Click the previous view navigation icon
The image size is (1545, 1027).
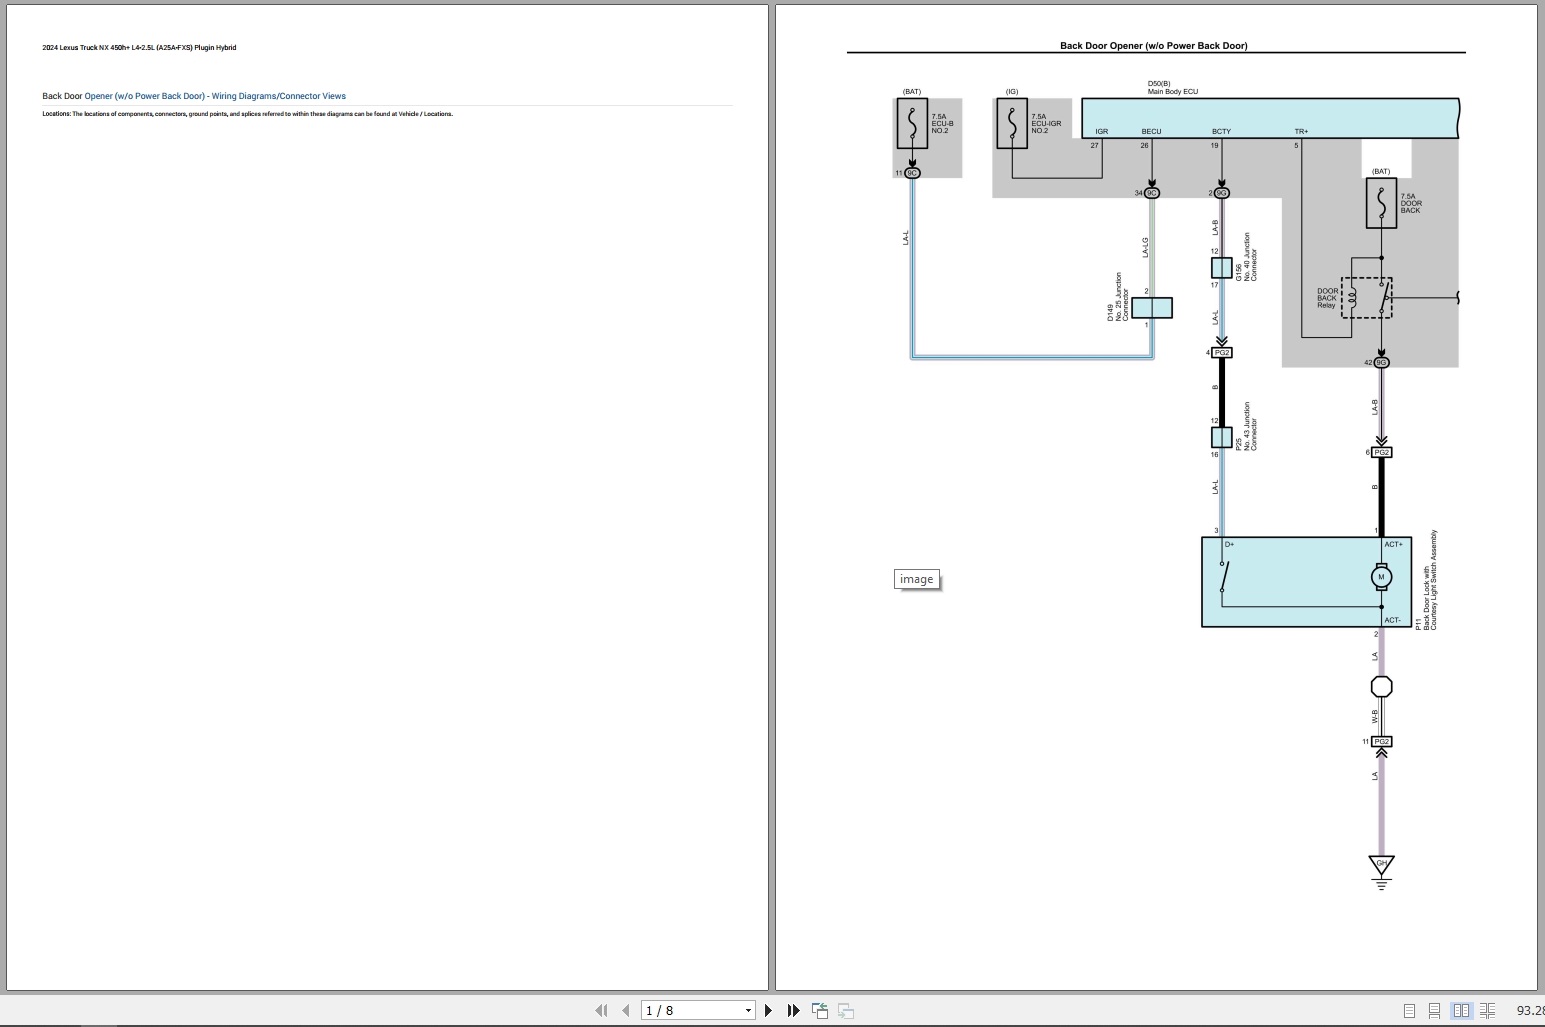pos(820,1010)
